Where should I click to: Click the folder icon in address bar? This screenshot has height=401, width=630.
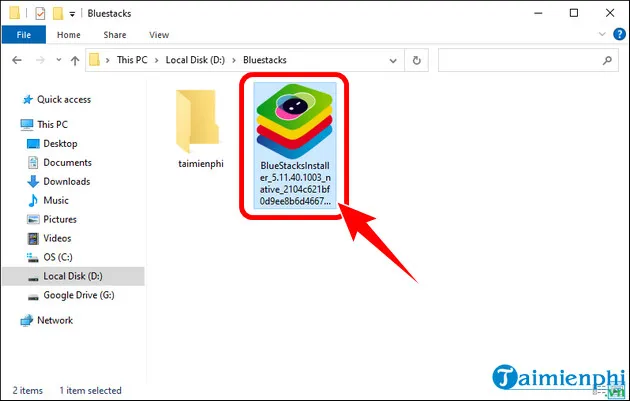(x=94, y=60)
